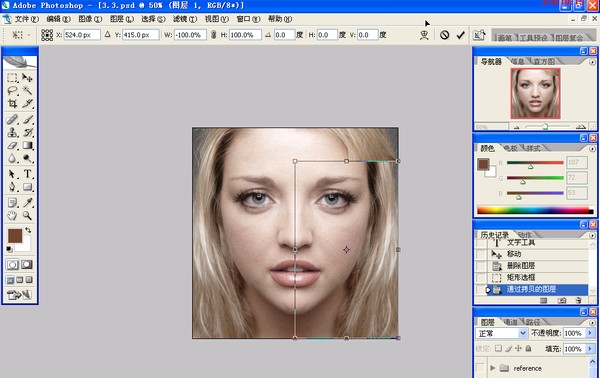Open the tool preset picker in options bar
The width and height of the screenshot is (600, 378).
click(x=20, y=35)
